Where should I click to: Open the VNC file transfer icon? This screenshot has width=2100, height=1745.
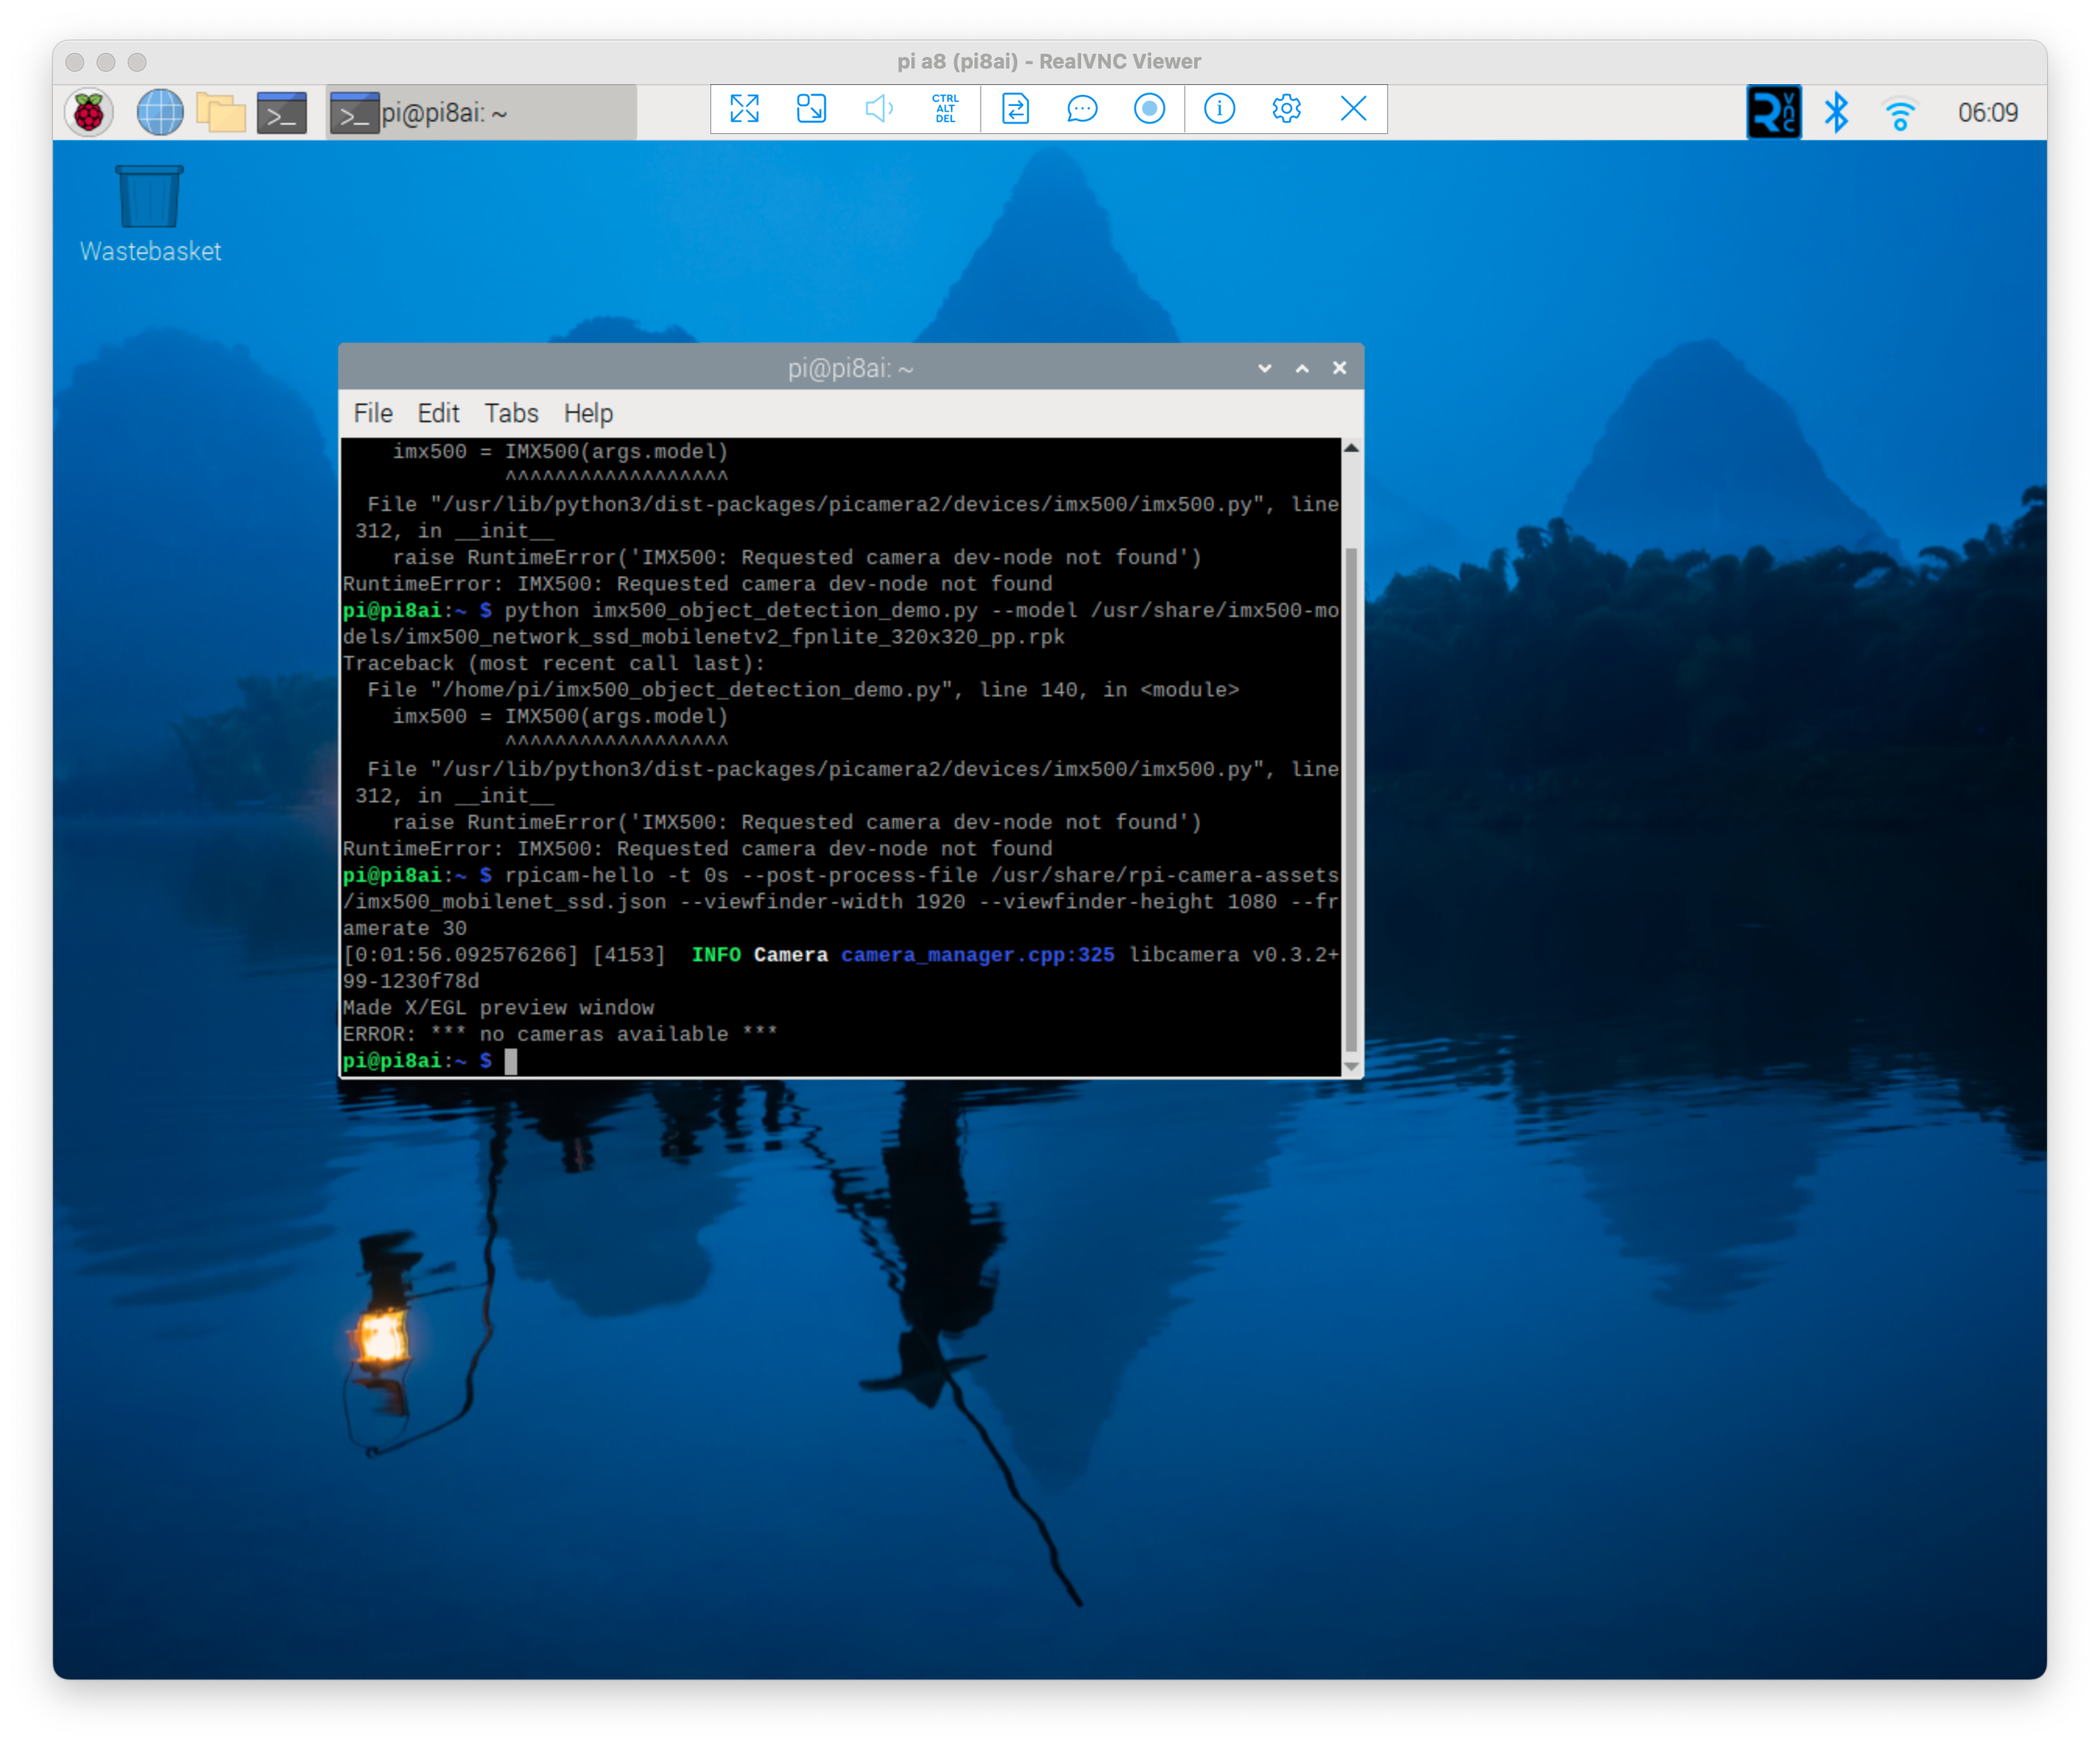[x=1015, y=109]
